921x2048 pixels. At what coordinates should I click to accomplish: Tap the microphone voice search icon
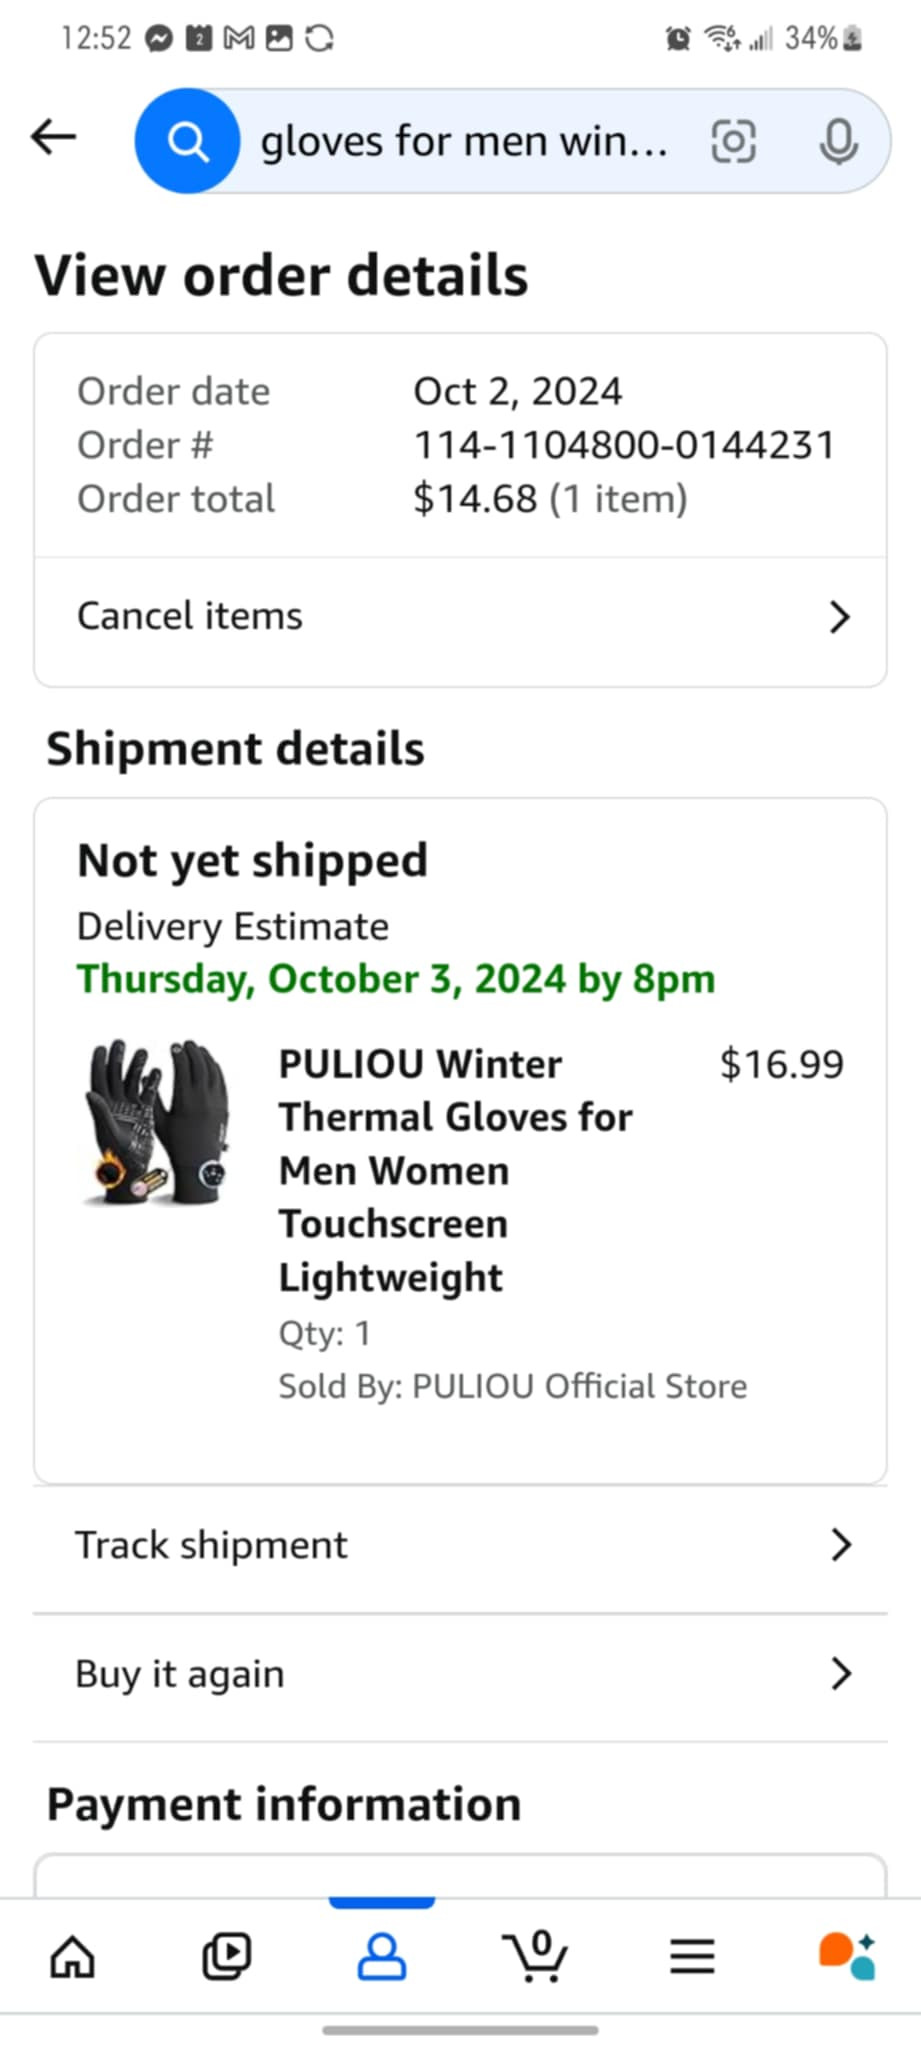(x=838, y=141)
